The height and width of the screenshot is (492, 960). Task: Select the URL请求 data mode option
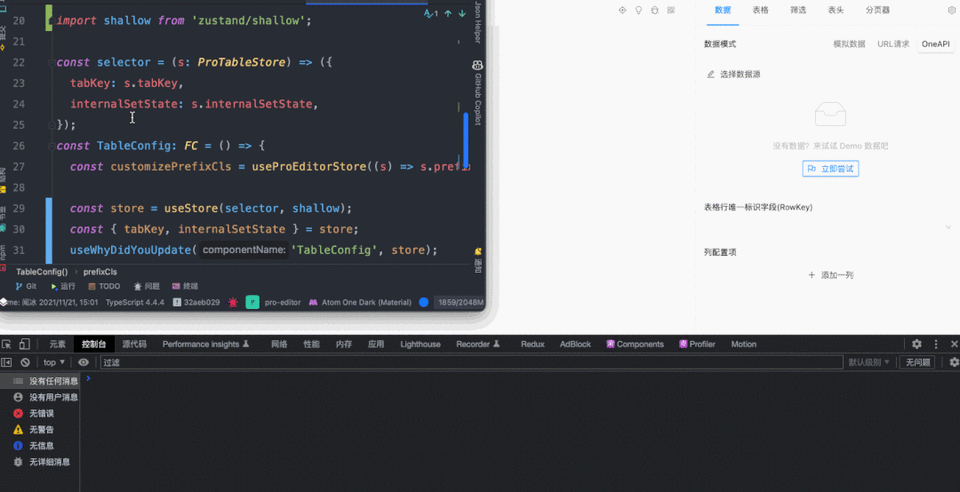tap(893, 44)
